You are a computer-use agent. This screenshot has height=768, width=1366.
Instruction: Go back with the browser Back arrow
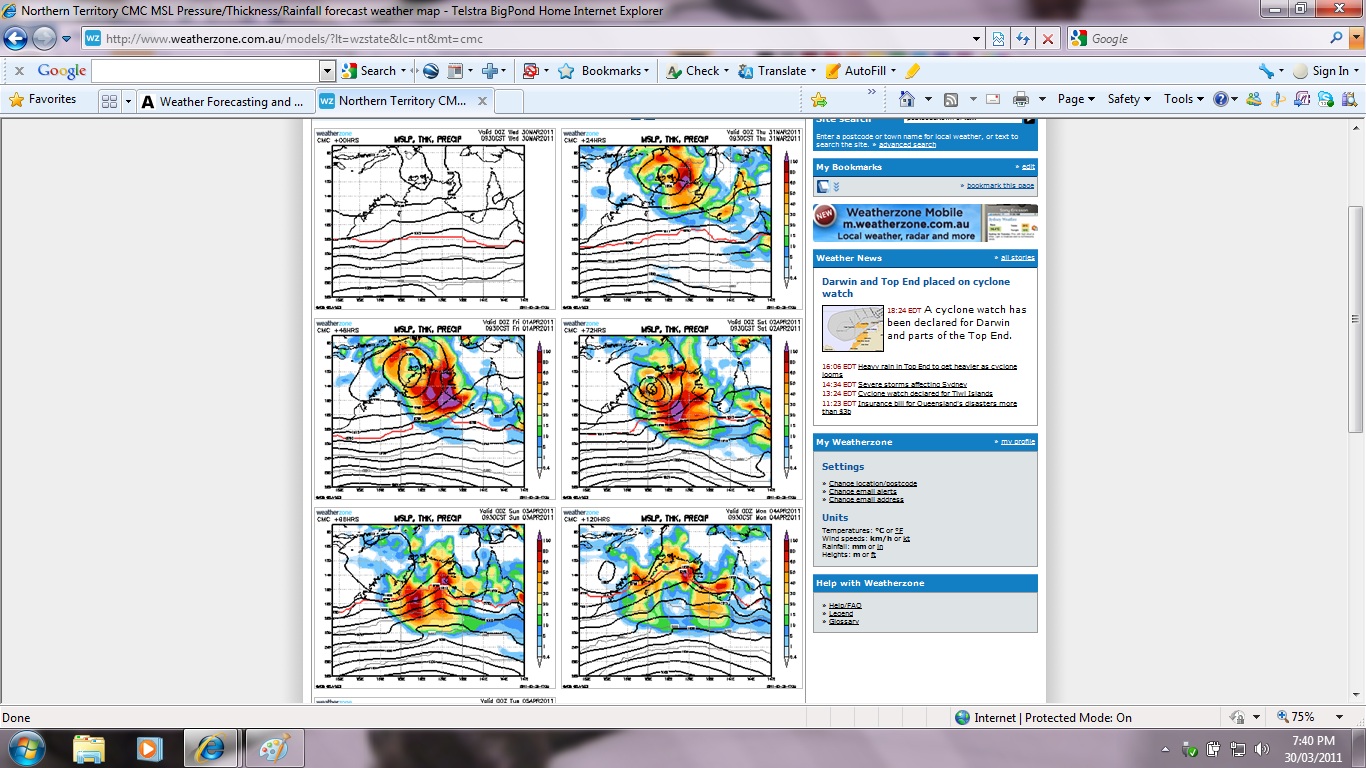(16, 39)
